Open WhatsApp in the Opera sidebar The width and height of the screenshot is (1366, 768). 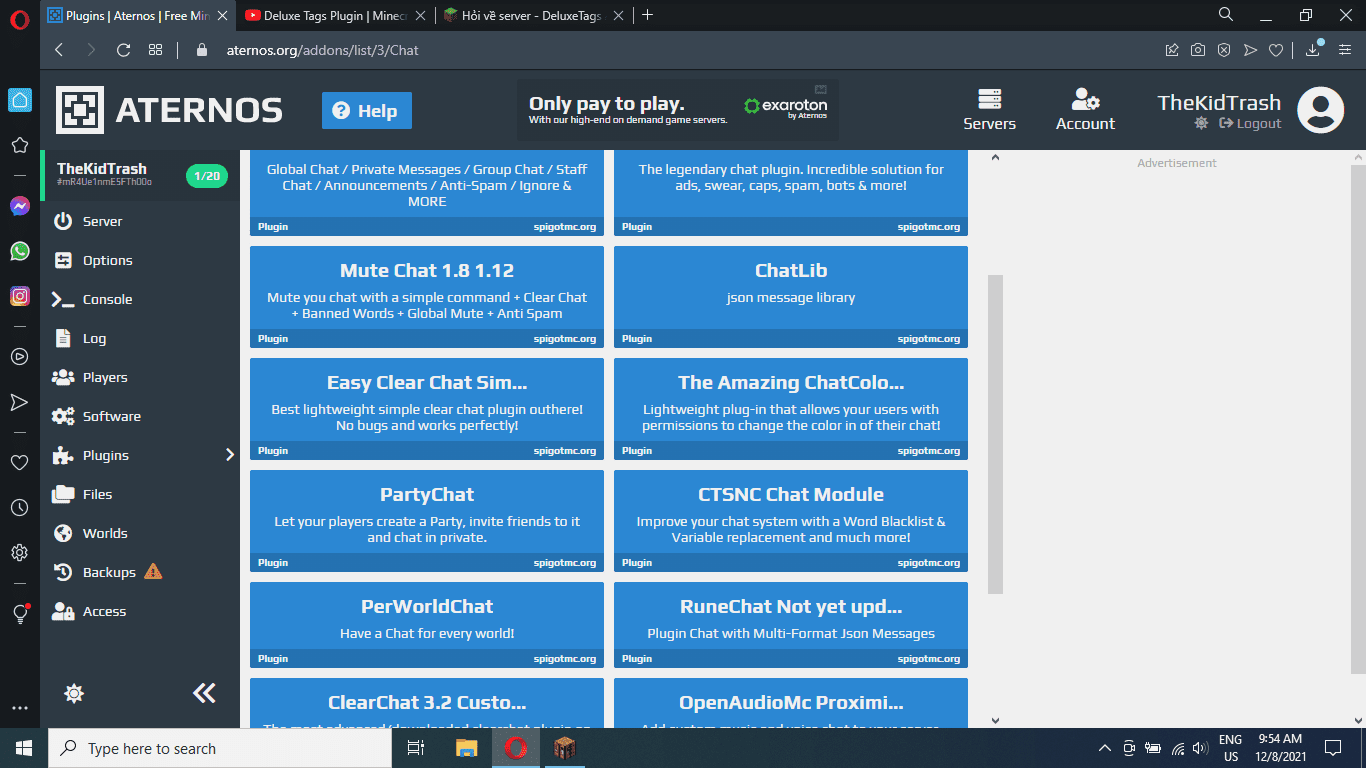(x=19, y=251)
